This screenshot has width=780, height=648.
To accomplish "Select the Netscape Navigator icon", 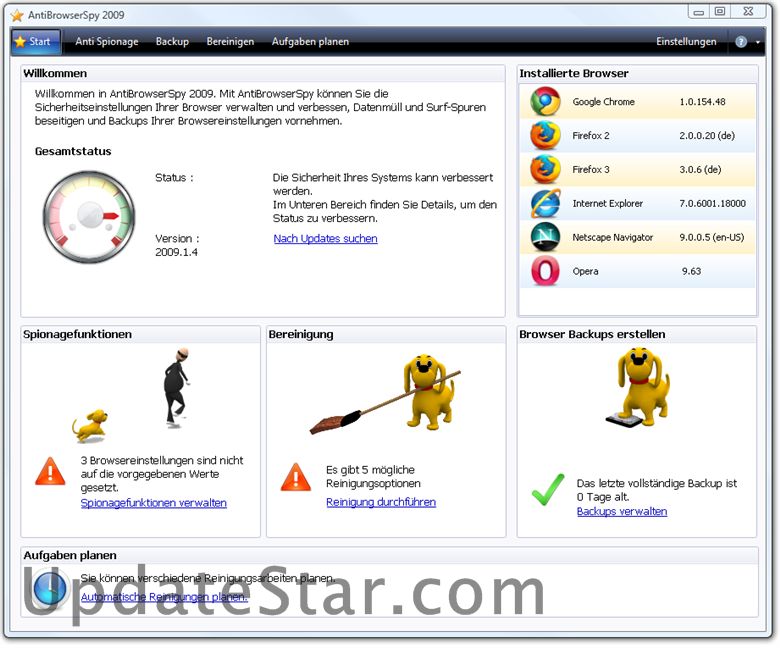I will 545,237.
